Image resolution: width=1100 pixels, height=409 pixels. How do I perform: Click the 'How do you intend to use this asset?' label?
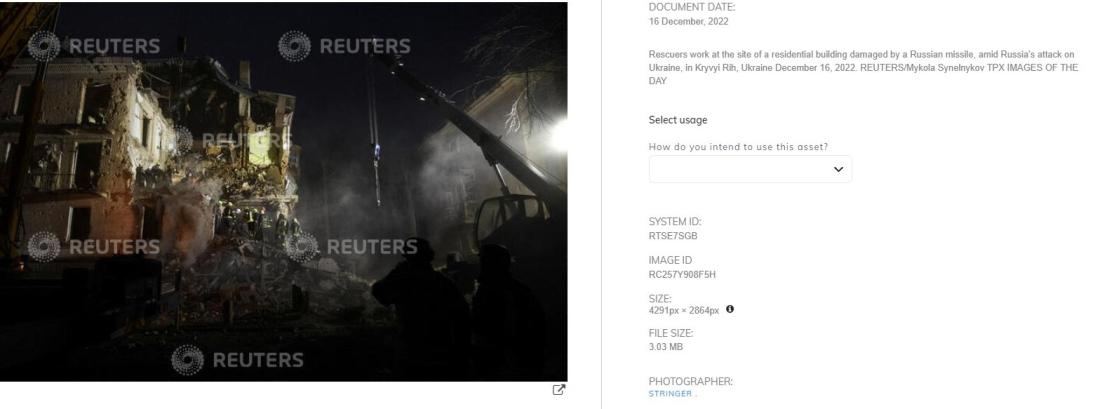point(738,147)
